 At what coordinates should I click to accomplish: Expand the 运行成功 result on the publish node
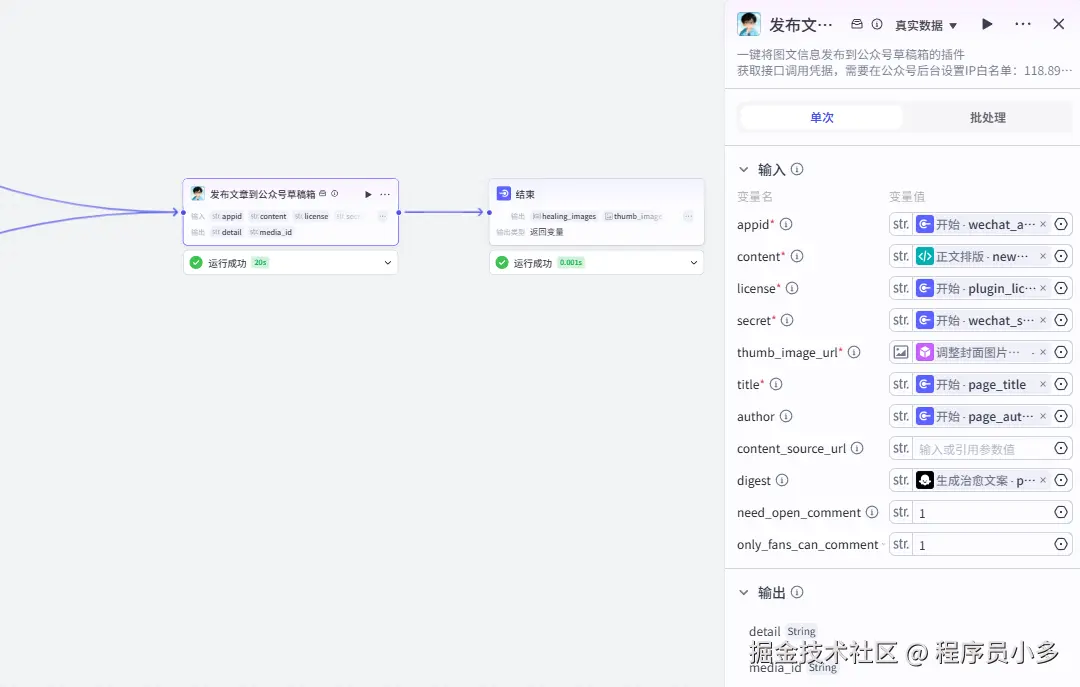point(386,262)
